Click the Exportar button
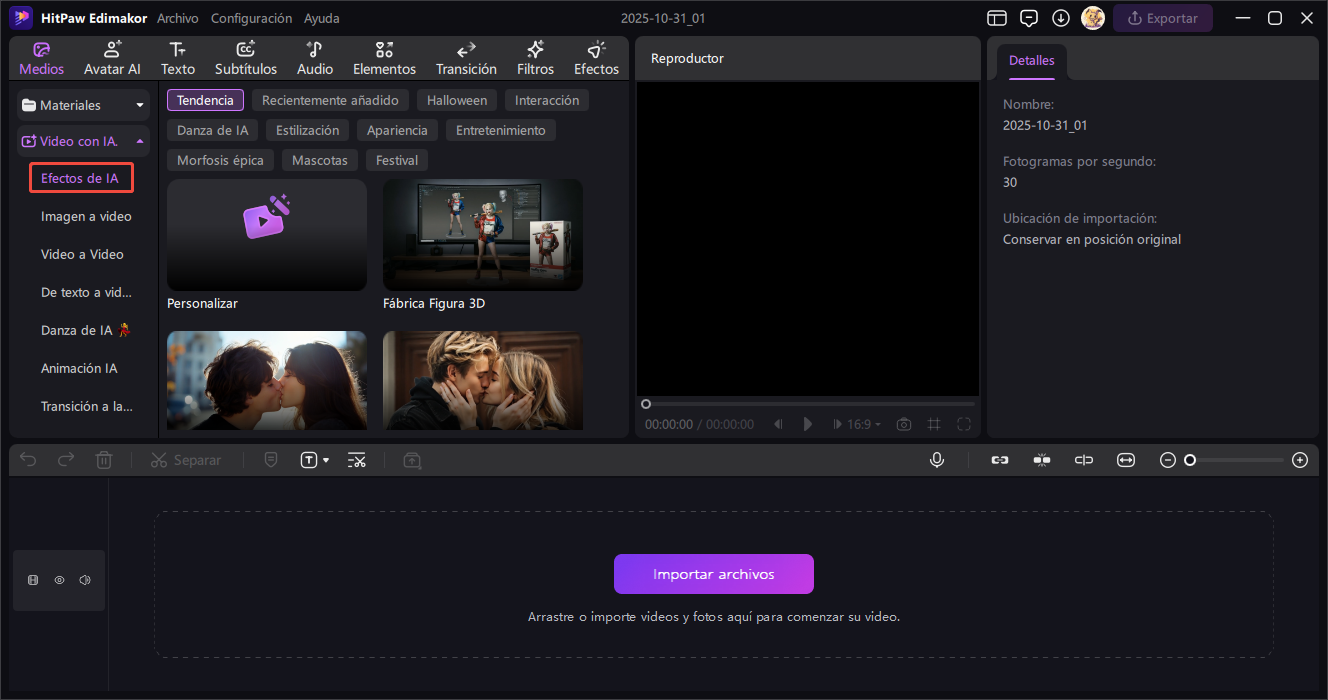1328x700 pixels. 1162,18
